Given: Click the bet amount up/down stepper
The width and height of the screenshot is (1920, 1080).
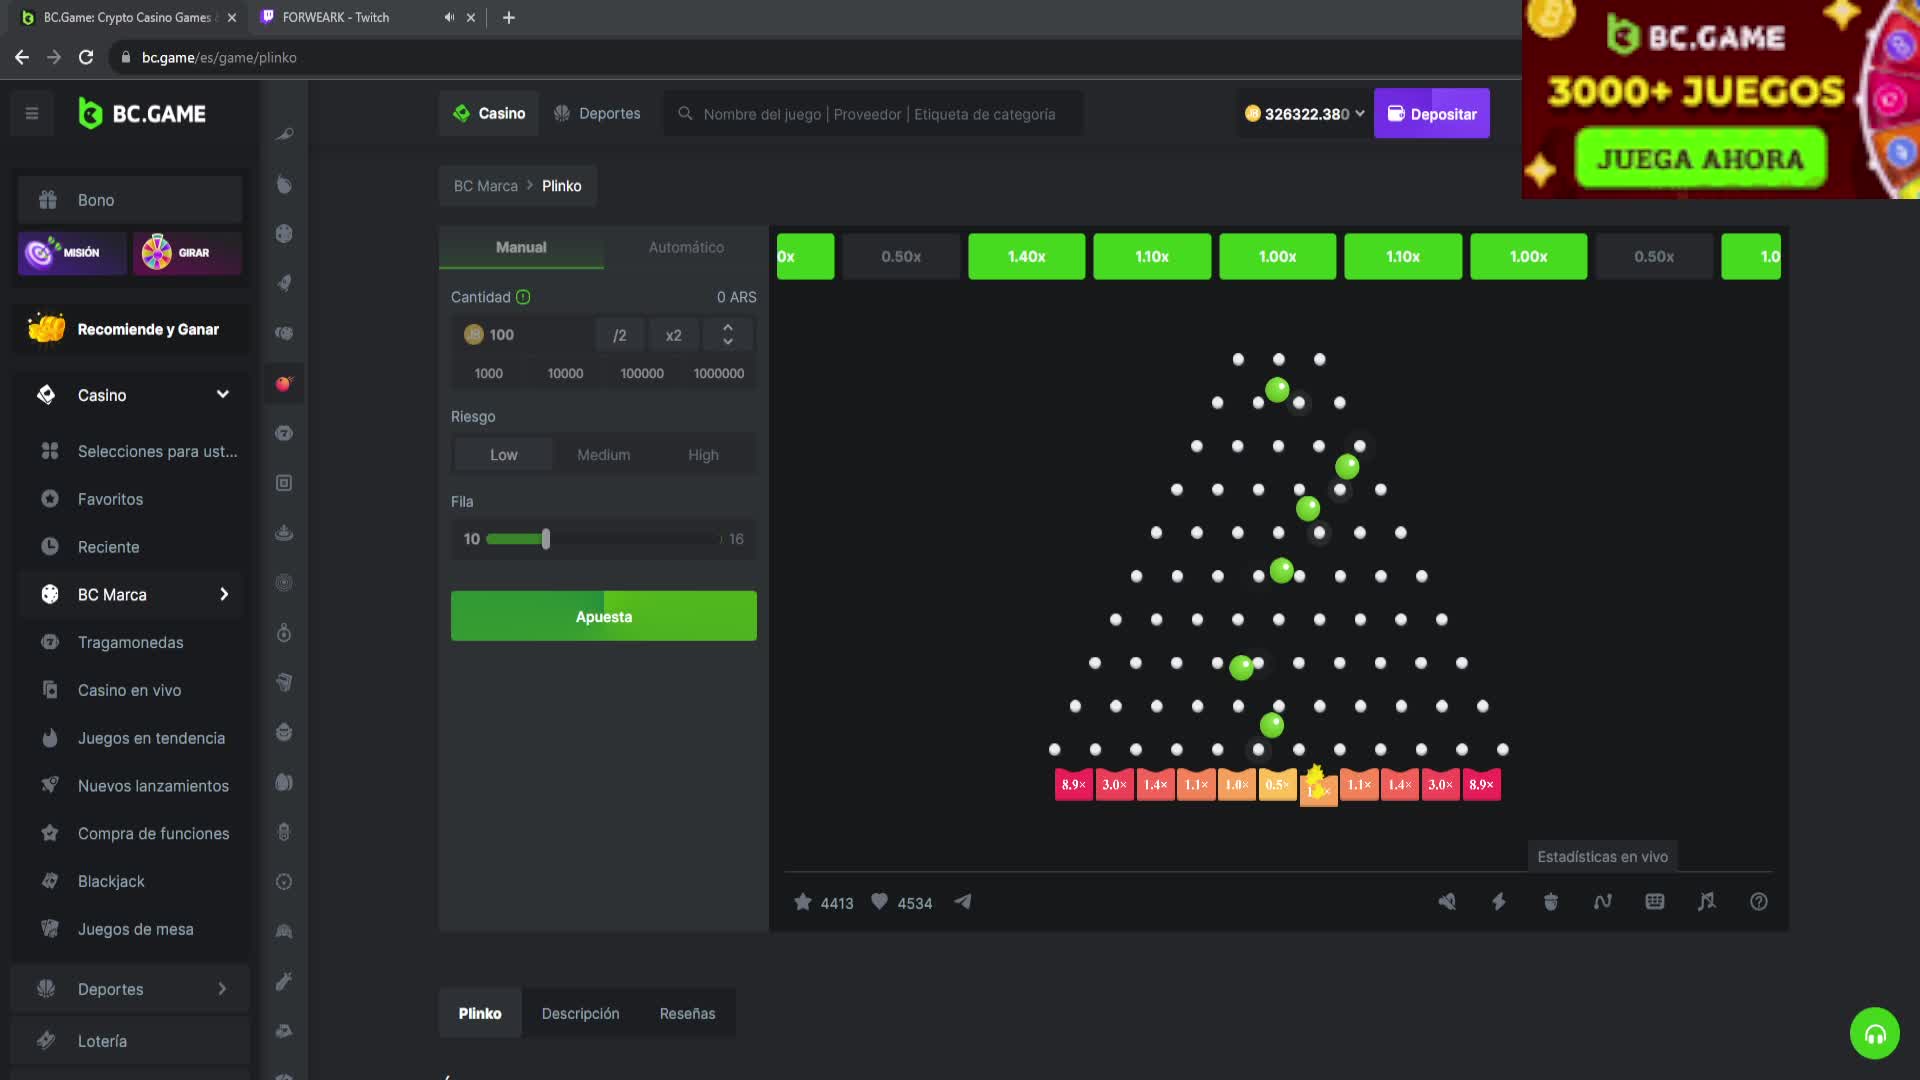Looking at the screenshot, I should click(728, 335).
